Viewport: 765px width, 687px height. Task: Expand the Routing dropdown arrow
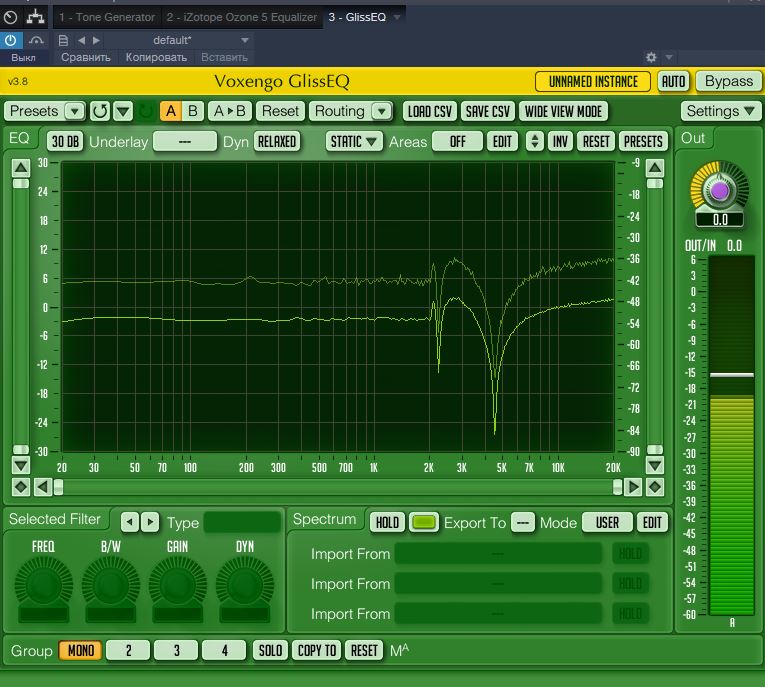tap(382, 111)
